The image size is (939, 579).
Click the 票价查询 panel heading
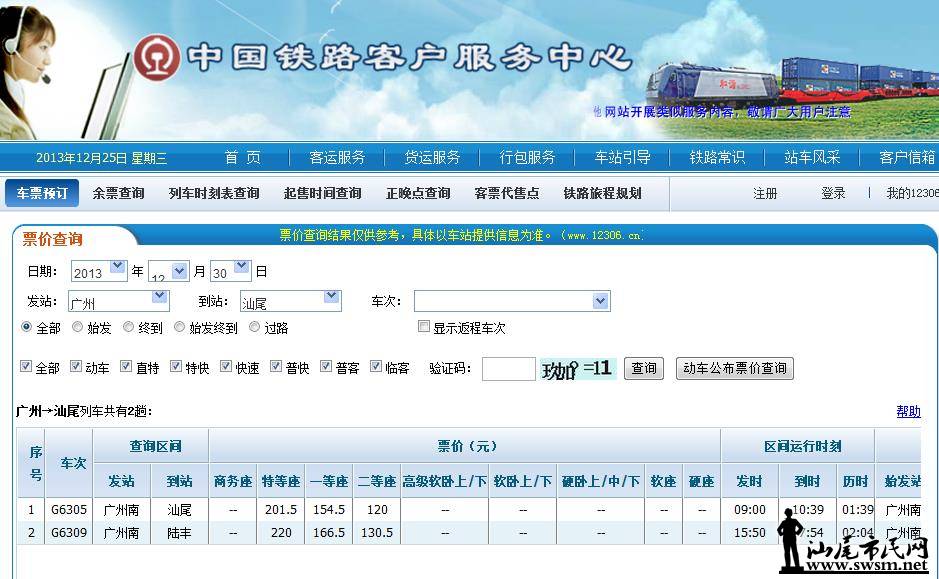pyautogui.click(x=53, y=239)
